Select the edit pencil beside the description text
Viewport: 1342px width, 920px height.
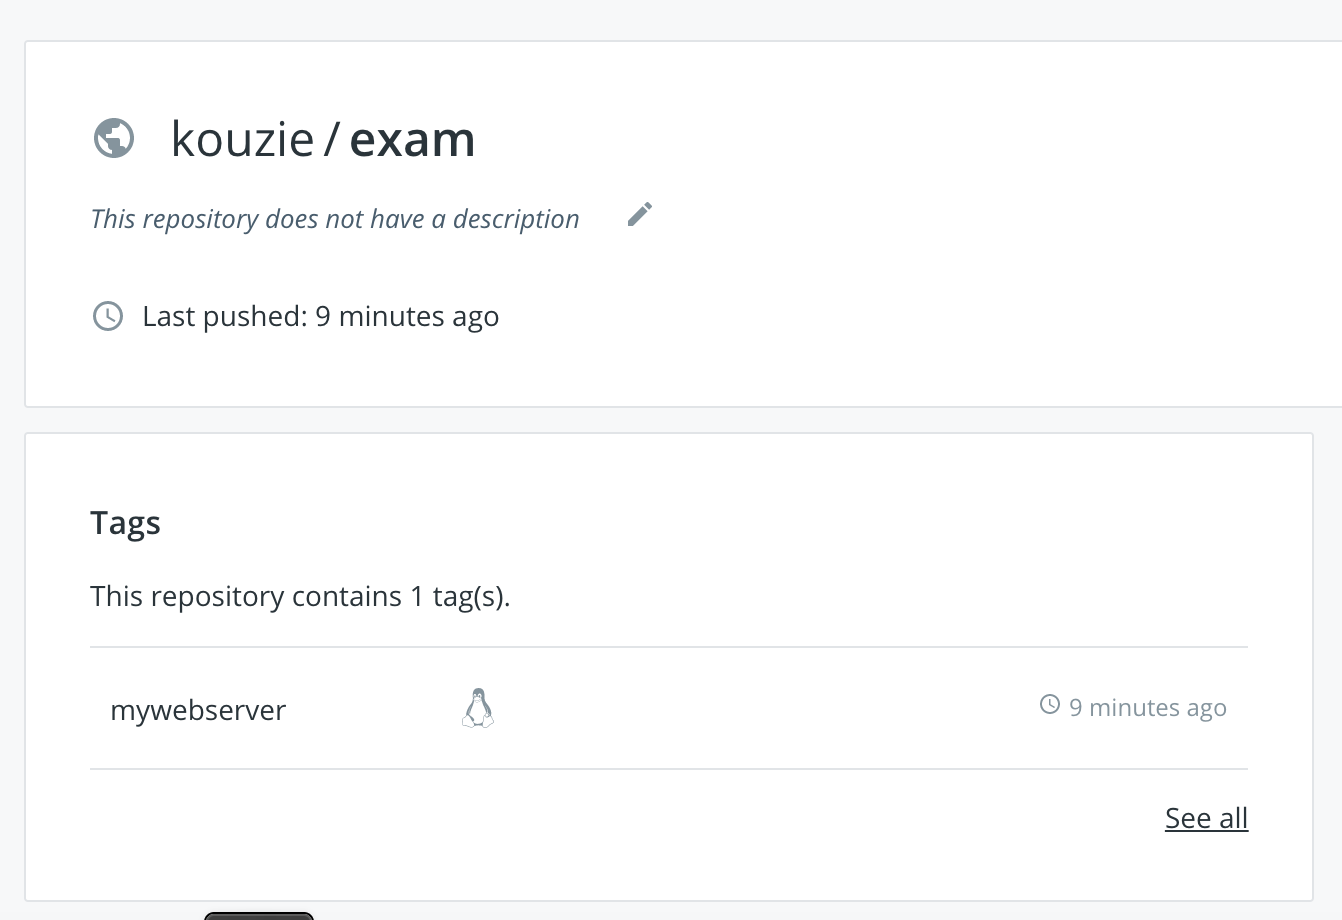point(640,213)
